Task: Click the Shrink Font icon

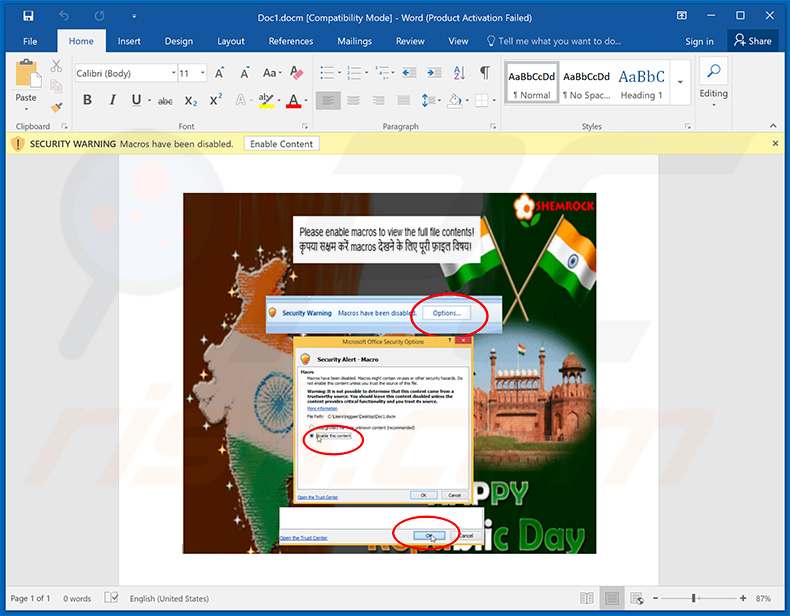Action: point(245,74)
